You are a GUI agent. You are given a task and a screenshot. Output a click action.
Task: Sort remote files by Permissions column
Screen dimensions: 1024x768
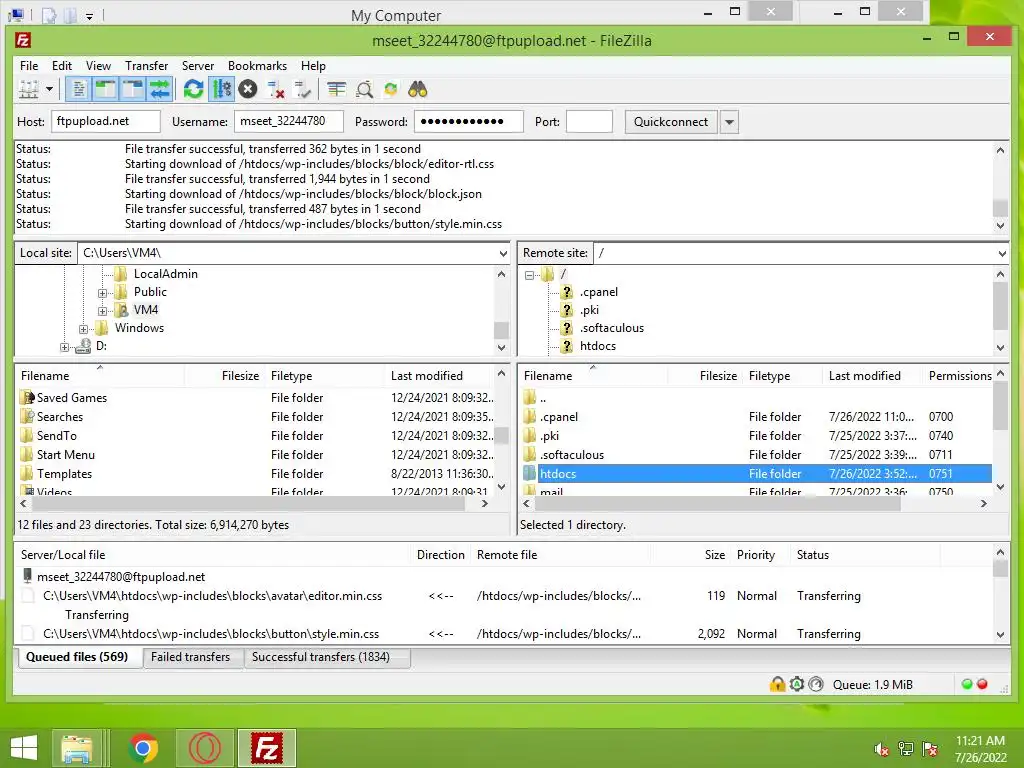[959, 376]
